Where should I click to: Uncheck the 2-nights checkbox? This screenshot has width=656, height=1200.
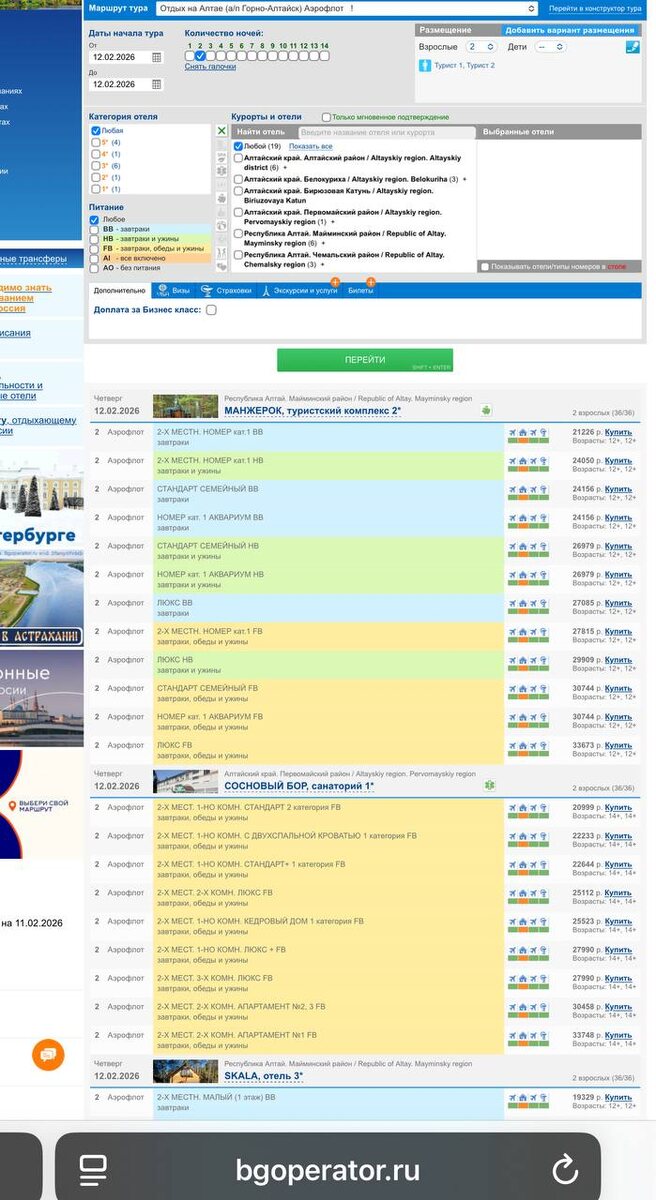point(200,56)
